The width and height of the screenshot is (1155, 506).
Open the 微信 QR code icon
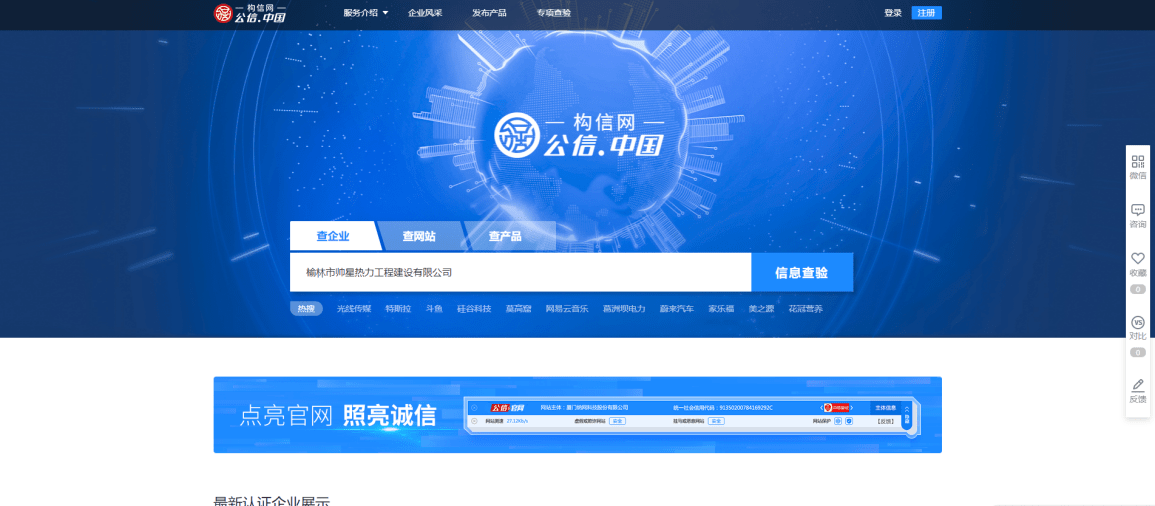1137,162
